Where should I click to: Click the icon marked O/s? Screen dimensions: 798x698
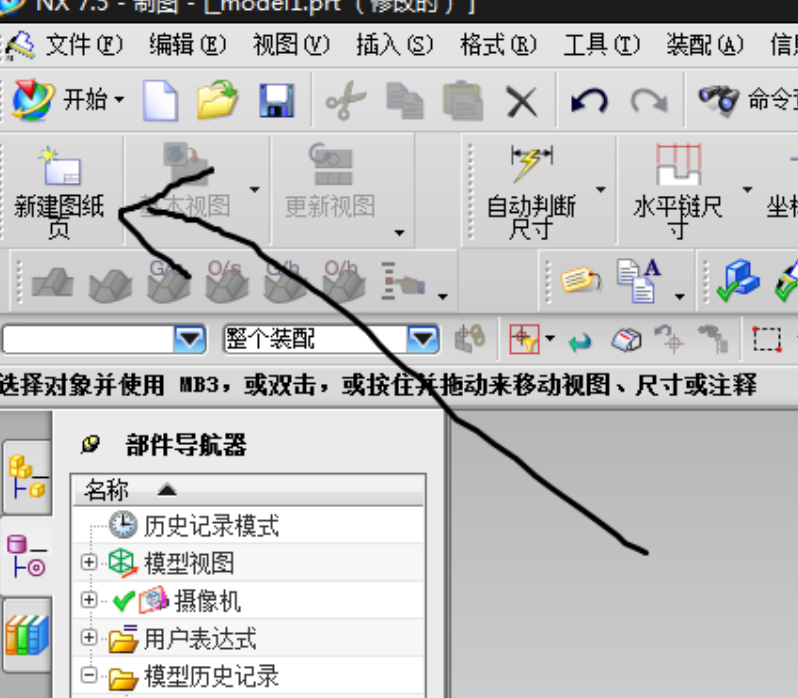[227, 281]
